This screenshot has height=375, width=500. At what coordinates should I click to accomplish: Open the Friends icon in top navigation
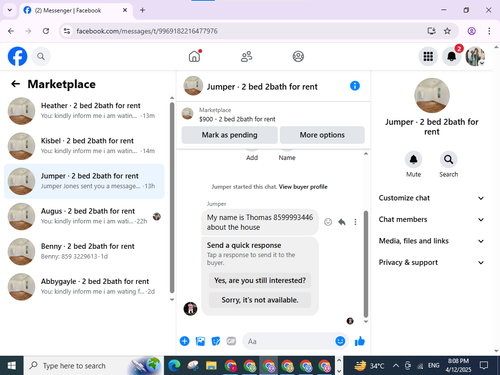247,56
